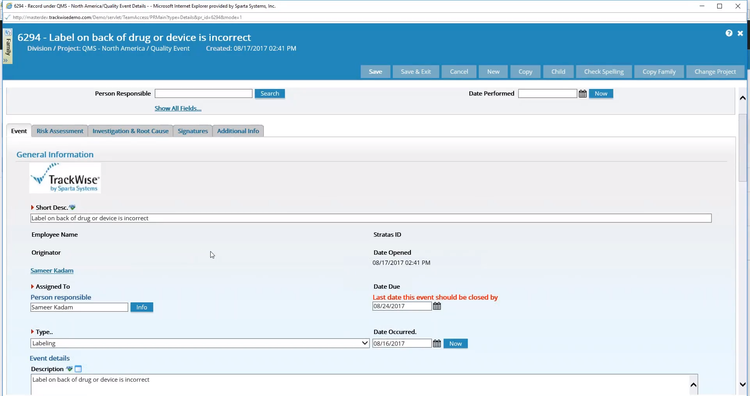The image size is (750, 396).
Task: Open the help question mark icon
Action: pos(728,33)
